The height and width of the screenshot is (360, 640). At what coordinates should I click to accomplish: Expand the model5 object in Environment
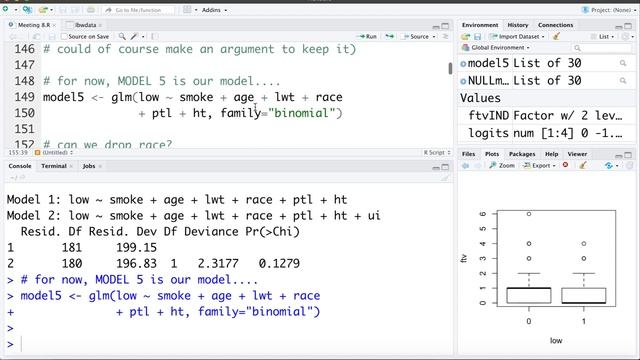coord(463,64)
